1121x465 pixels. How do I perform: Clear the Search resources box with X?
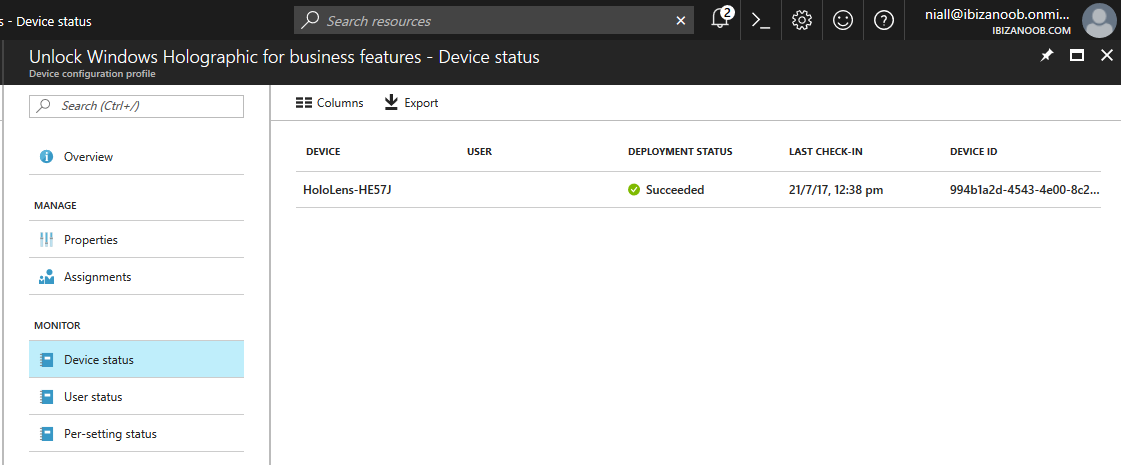point(681,21)
